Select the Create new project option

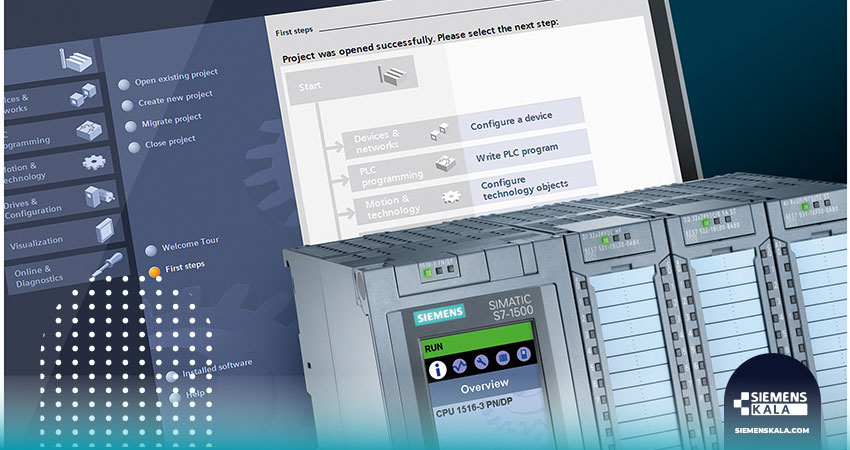167,100
